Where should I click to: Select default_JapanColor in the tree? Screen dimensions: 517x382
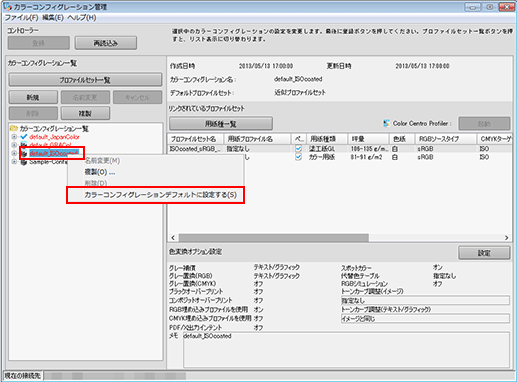(54, 137)
